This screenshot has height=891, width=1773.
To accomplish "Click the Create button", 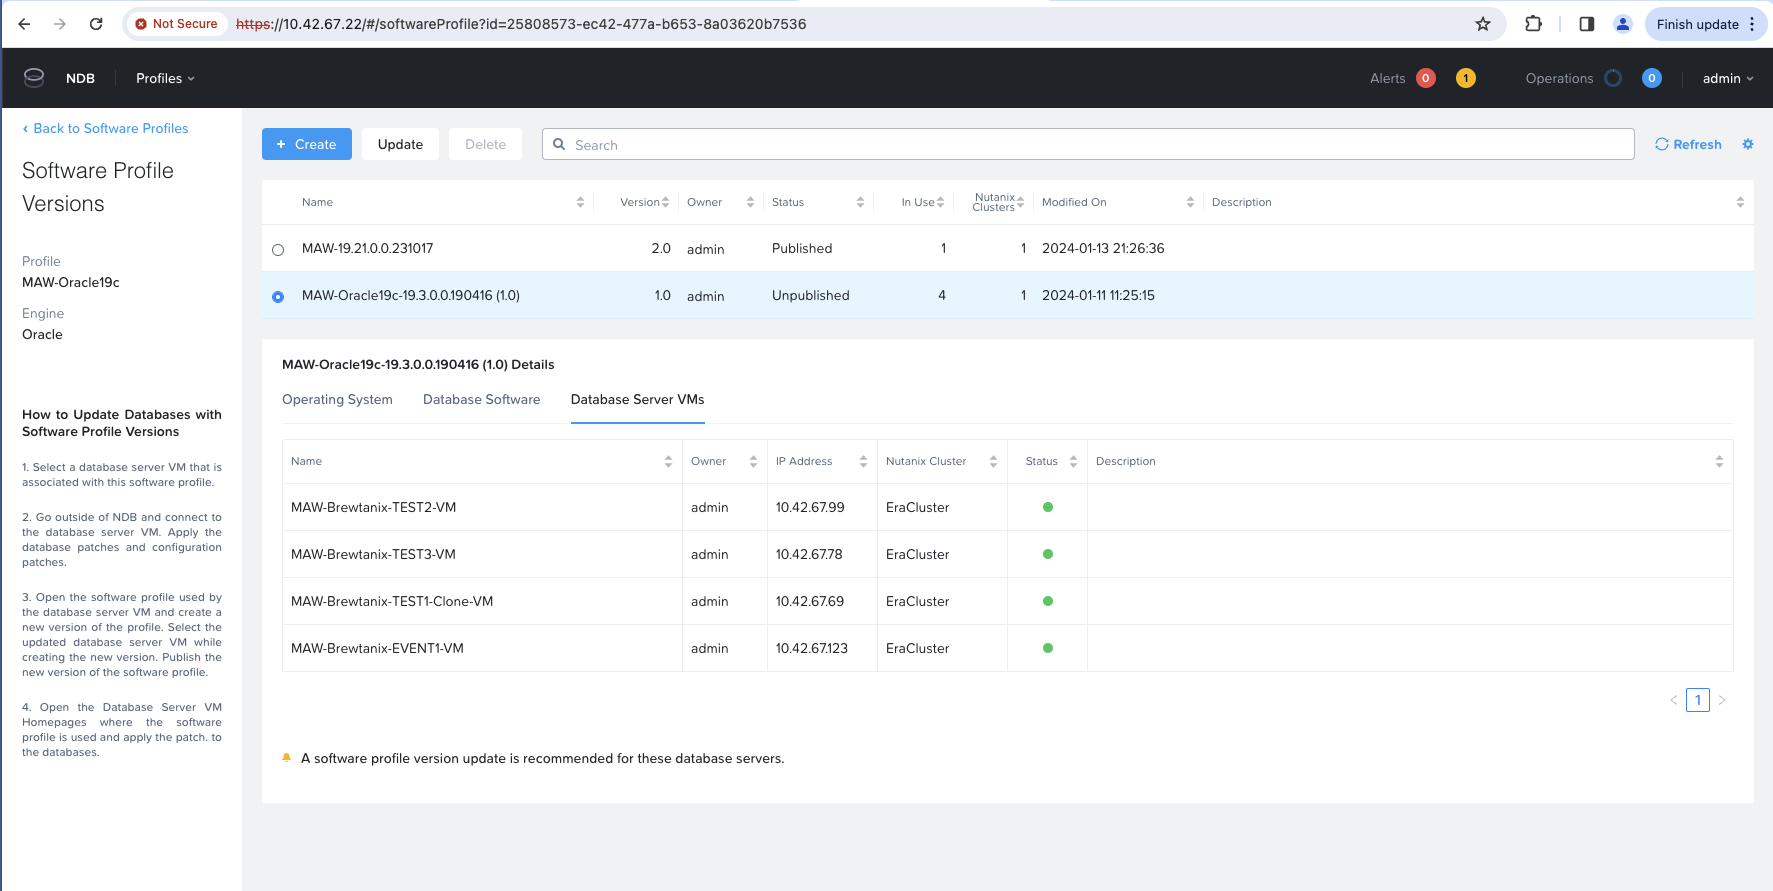I will pos(306,144).
